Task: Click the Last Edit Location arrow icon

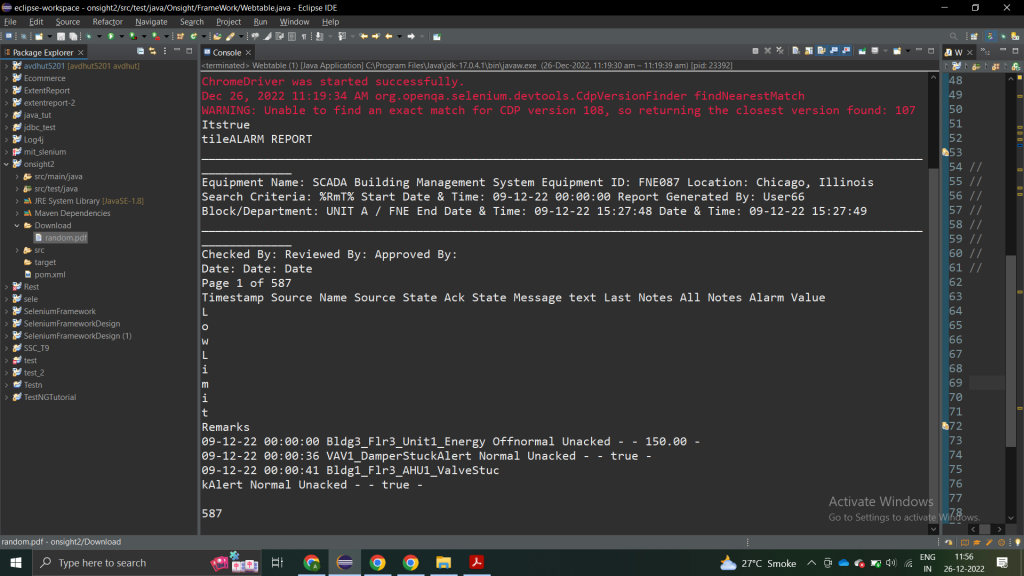Action: pos(363,37)
